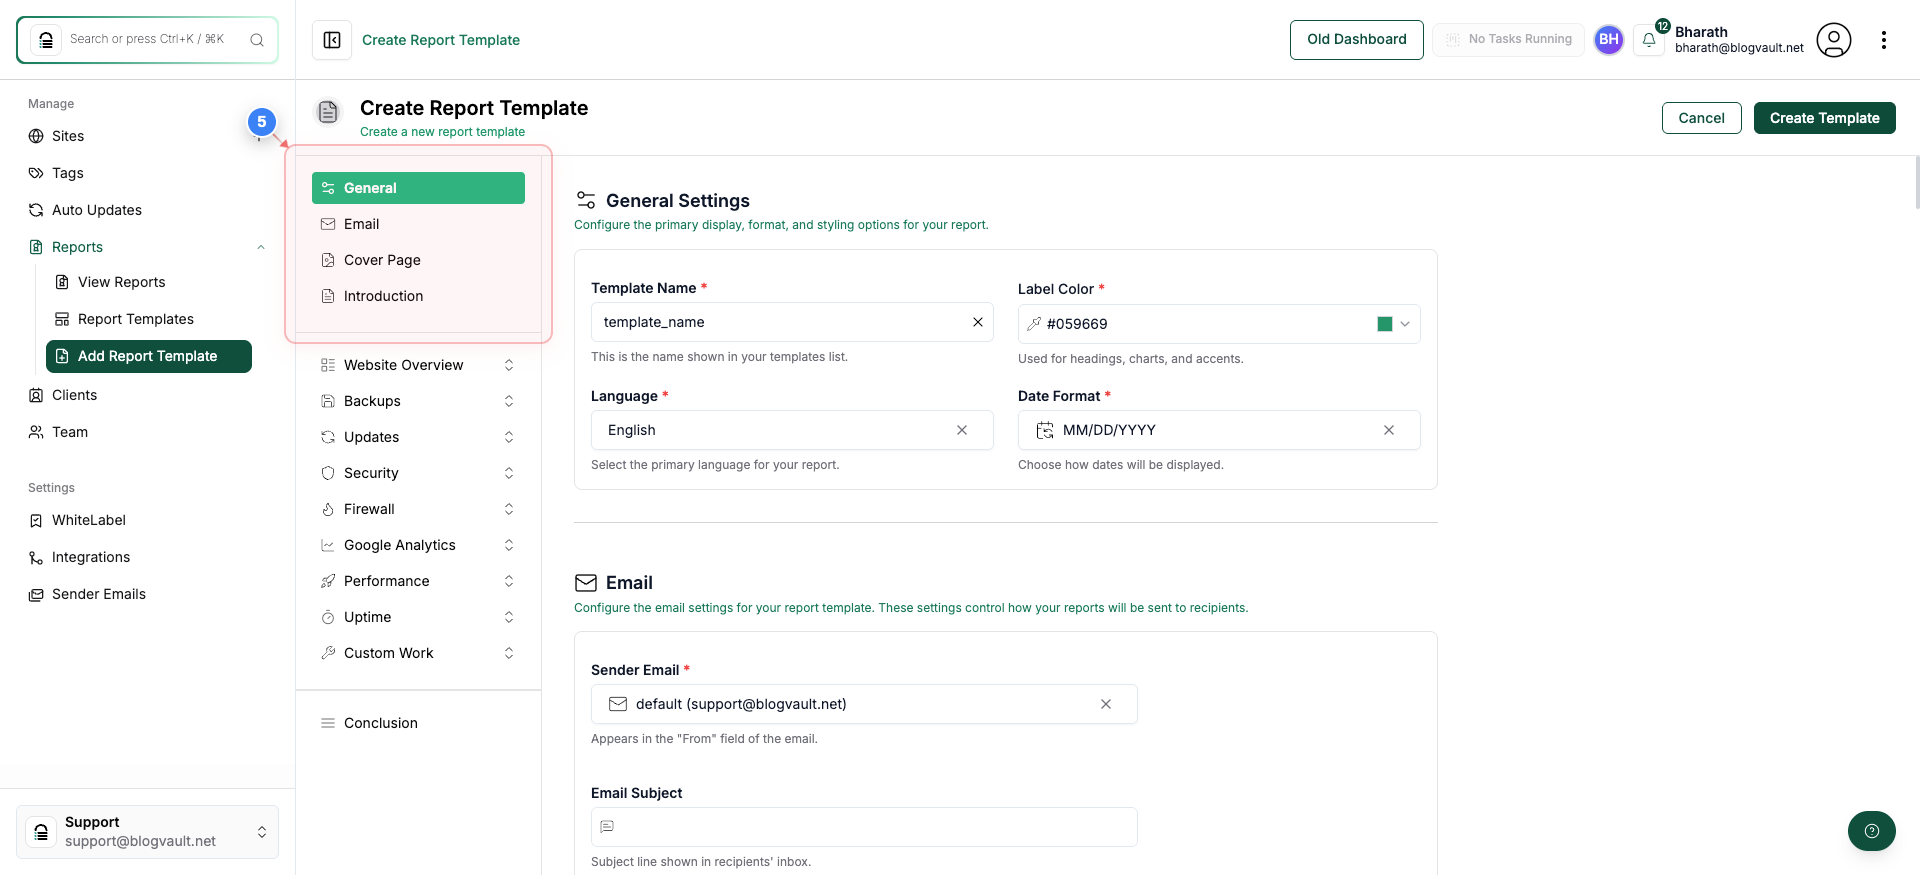Open the notifications bell icon
The width and height of the screenshot is (1920, 875).
pyautogui.click(x=1649, y=40)
